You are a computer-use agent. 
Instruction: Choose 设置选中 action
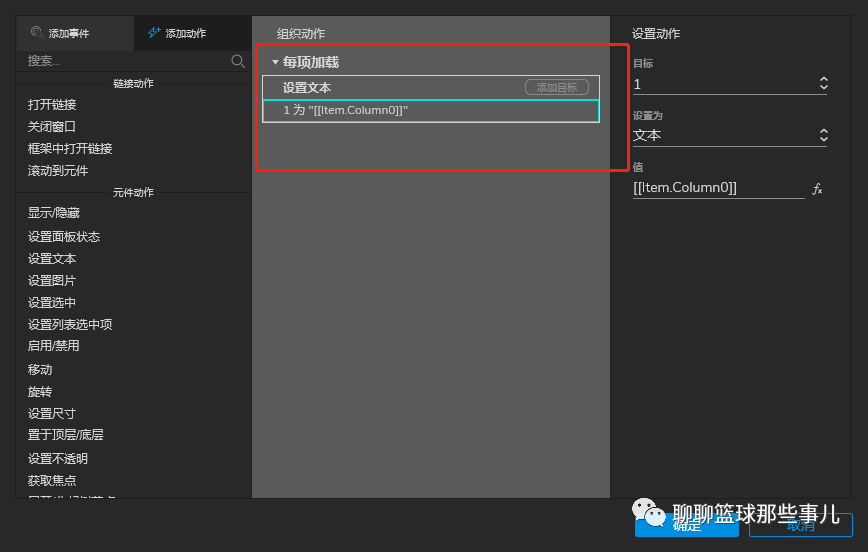point(51,302)
